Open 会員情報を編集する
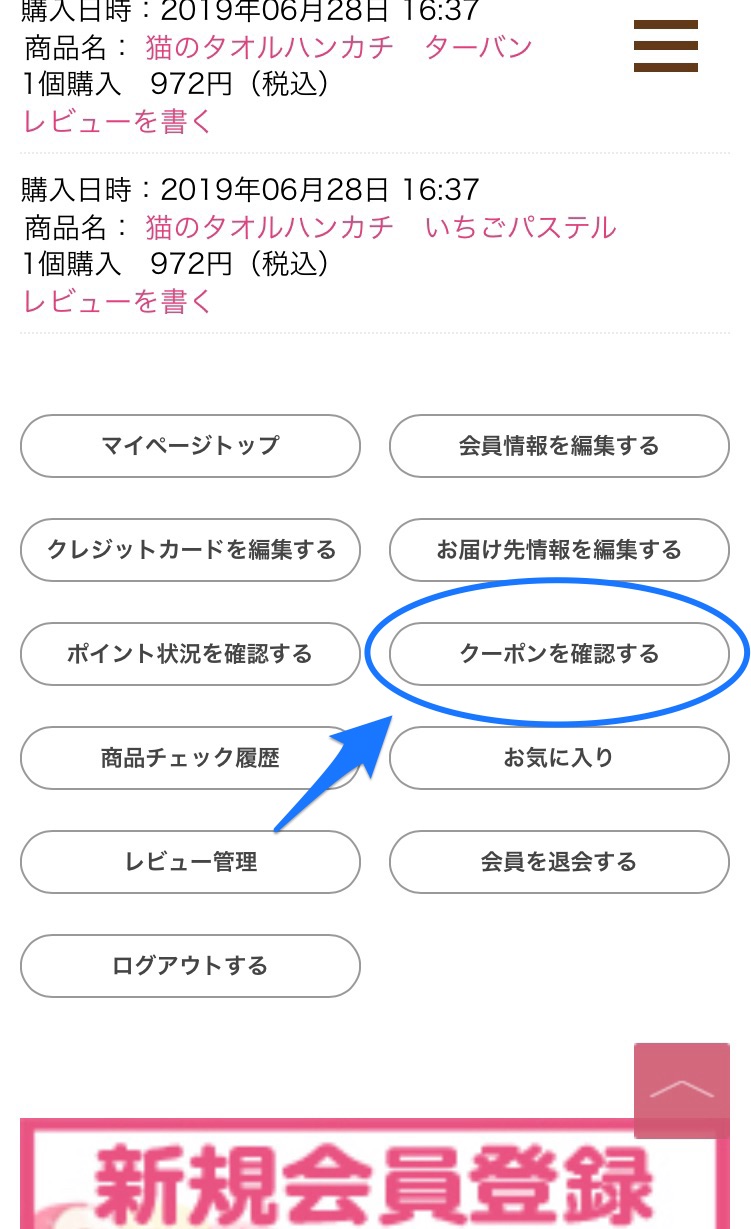Image resolution: width=751 pixels, height=1229 pixels. (x=559, y=446)
